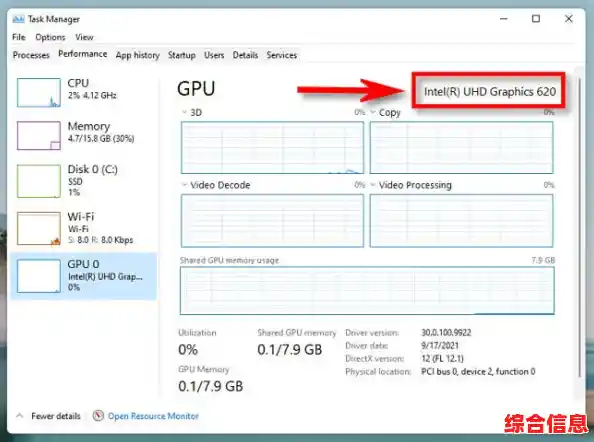Select the Wi-Fi throughput graph thumbnail
This screenshot has width=594, height=442.
click(39, 228)
